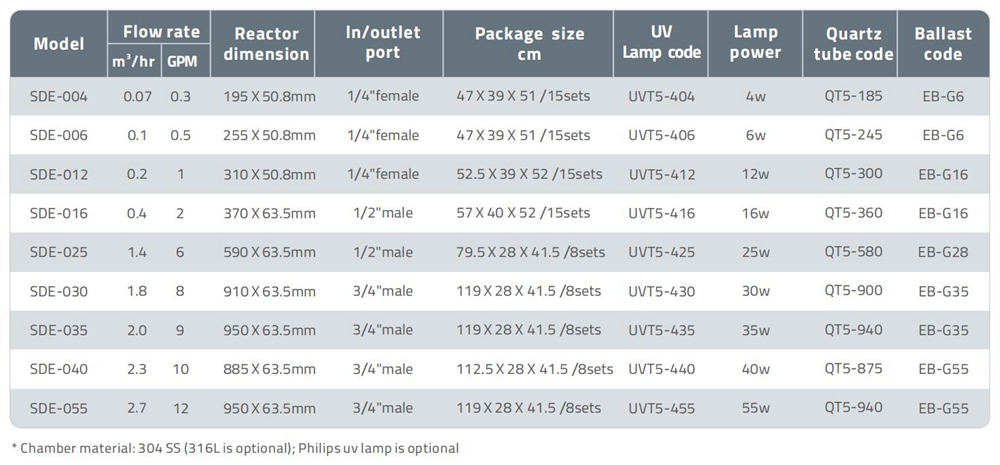Click the m³/hr sub-header cell

pos(133,61)
